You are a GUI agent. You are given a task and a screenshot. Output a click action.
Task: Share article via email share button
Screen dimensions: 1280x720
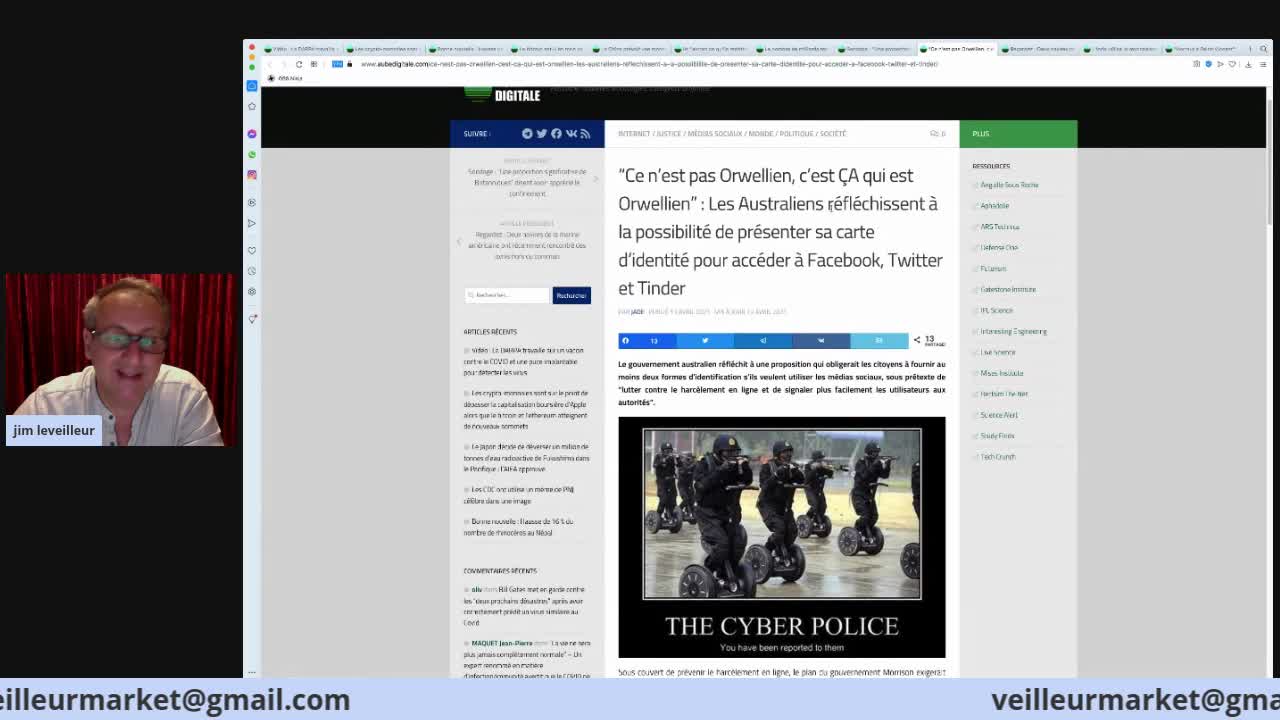point(879,340)
